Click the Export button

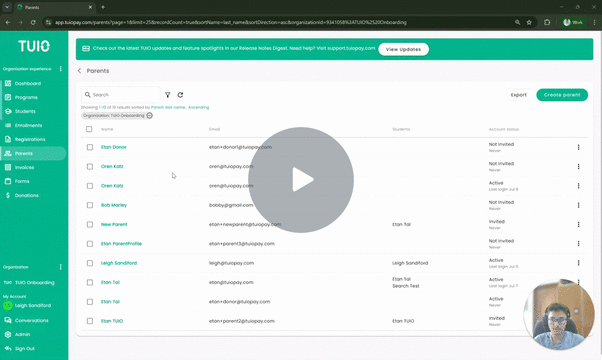click(x=519, y=95)
